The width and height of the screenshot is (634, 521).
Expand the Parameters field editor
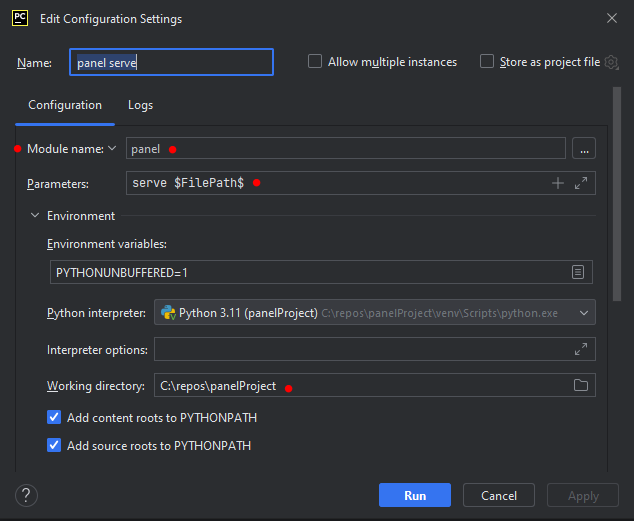(x=581, y=183)
